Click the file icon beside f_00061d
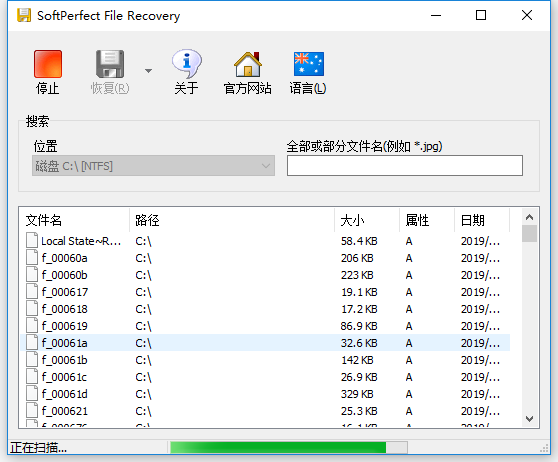The image size is (558, 462). [32, 393]
